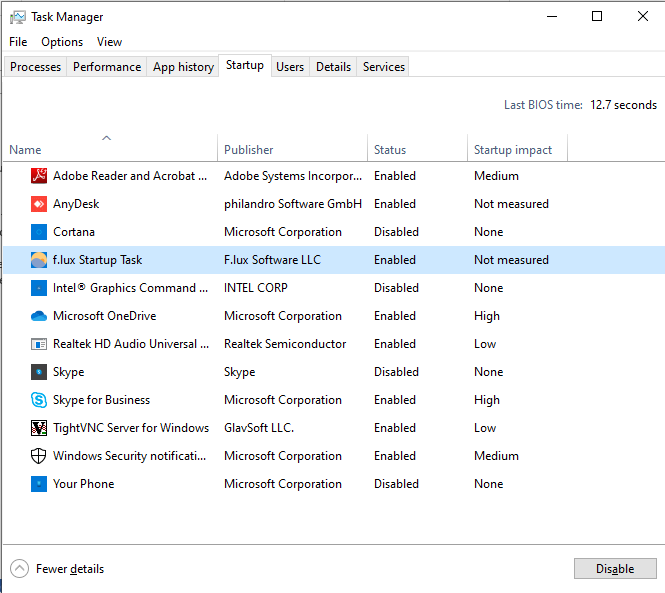Click publisher F.lux Software LLC

pos(272,260)
